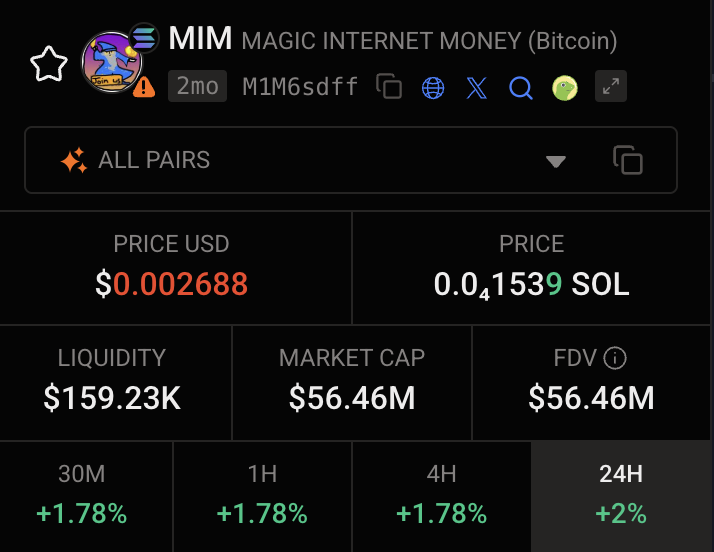Click the orange warning triangle icon
The image size is (714, 552).
coord(144,87)
